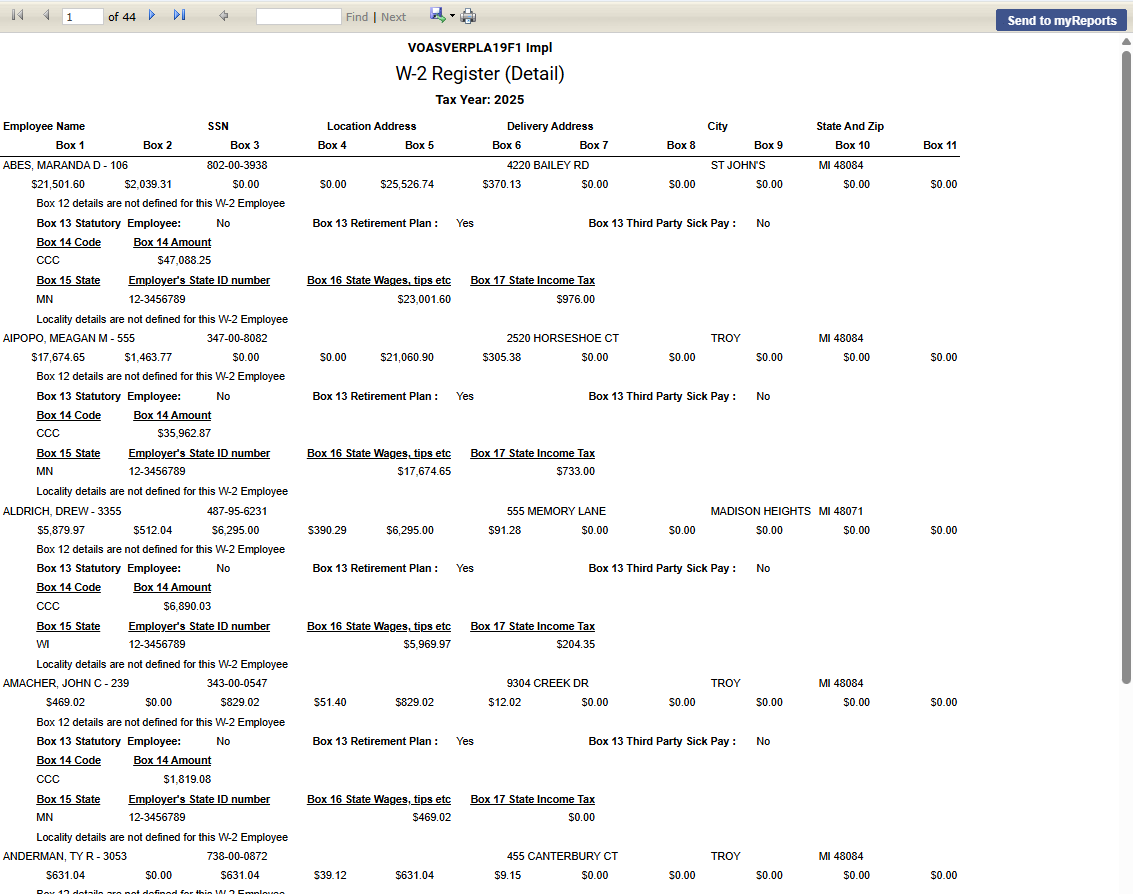Click the Find link
The image size is (1133, 894).
pos(356,17)
